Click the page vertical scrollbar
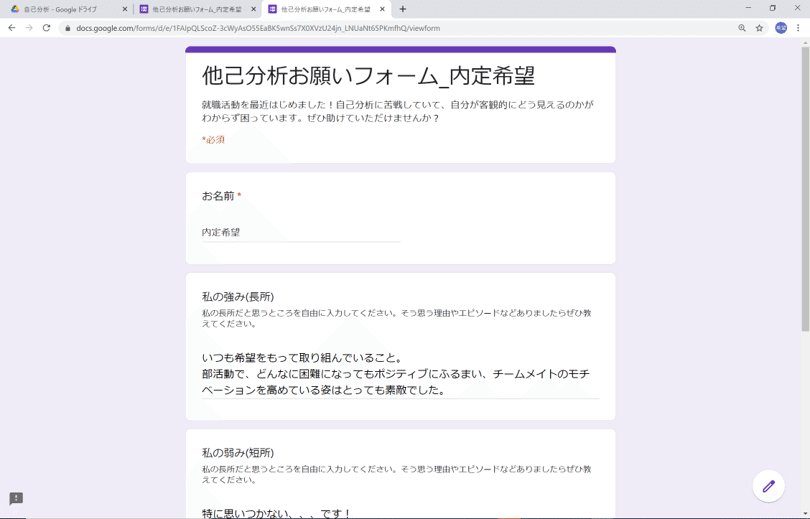Screen dimensions: 810x519 (x=805, y=189)
